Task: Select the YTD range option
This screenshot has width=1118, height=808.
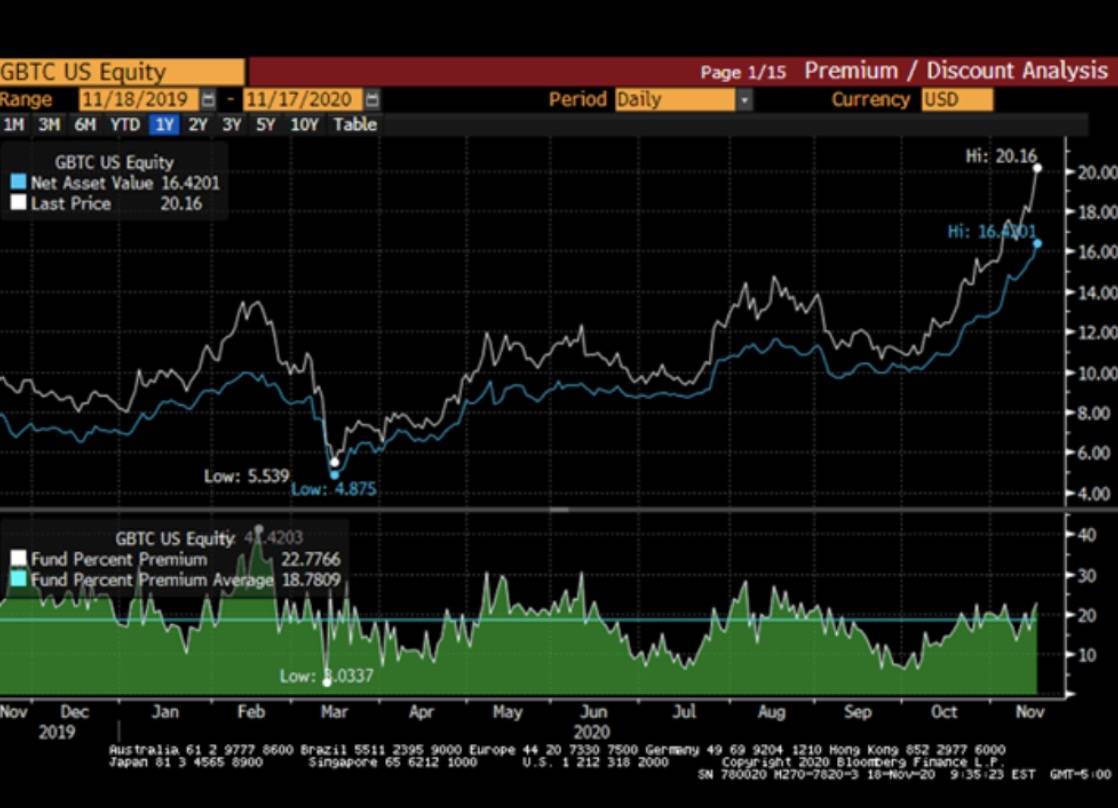Action: (125, 124)
